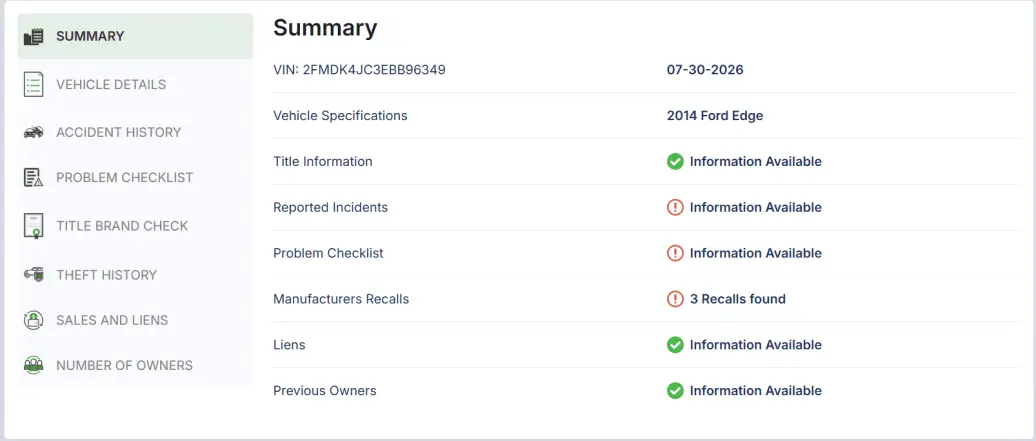The image size is (1036, 441).
Task: Click the Accident History car crash icon
Action: pyautogui.click(x=34, y=132)
